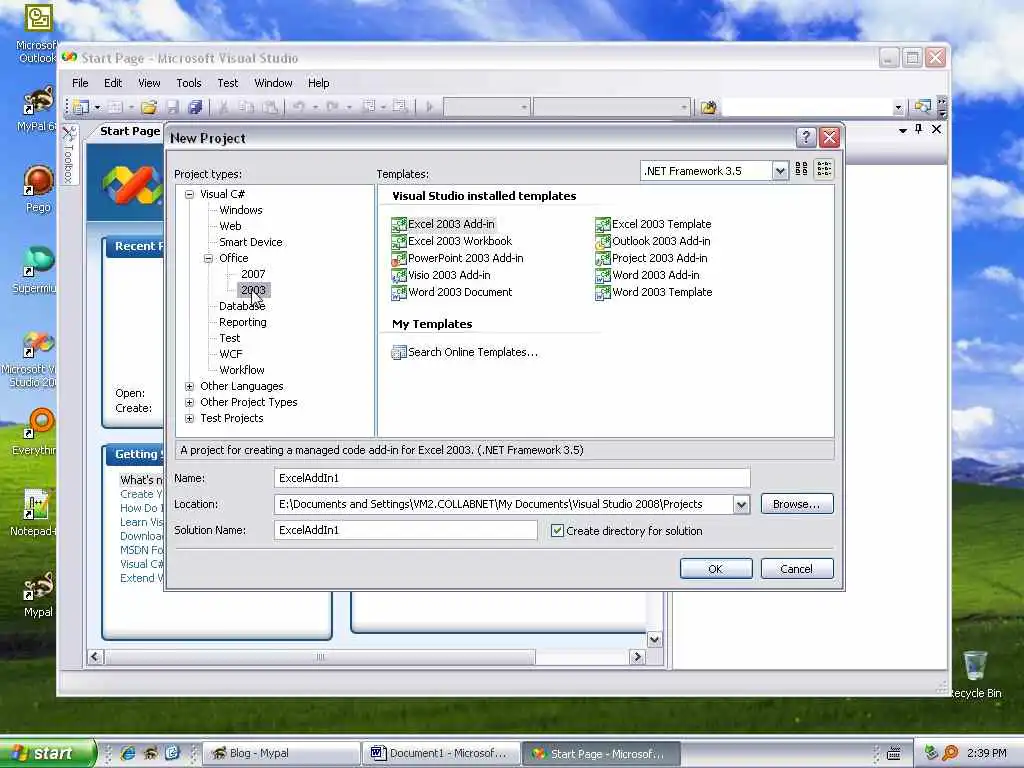1024x768 pixels.
Task: Select the Word 2003 Add-in template
Action: point(647,275)
